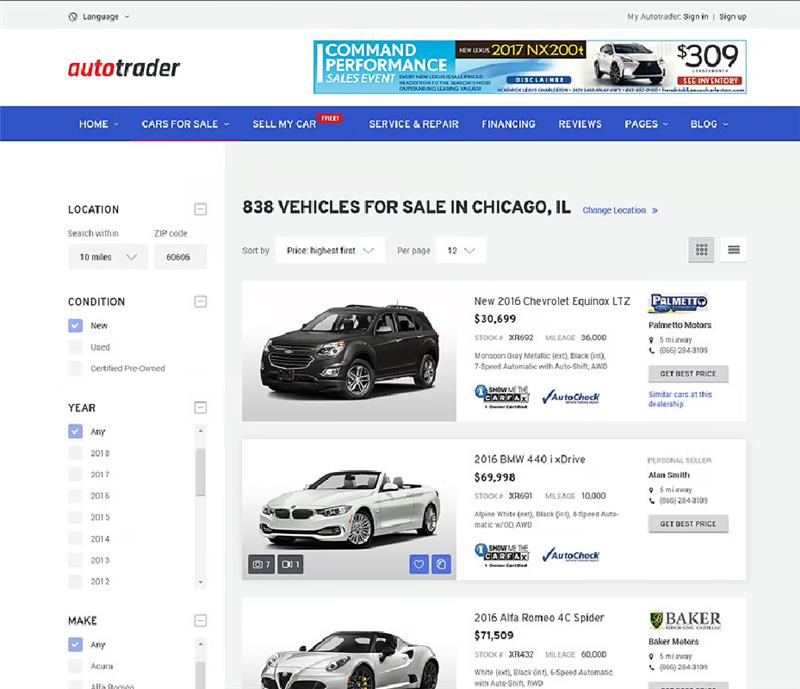
Task: Open the AutoCheck badge on Chevrolet Equinox
Action: coord(570,397)
